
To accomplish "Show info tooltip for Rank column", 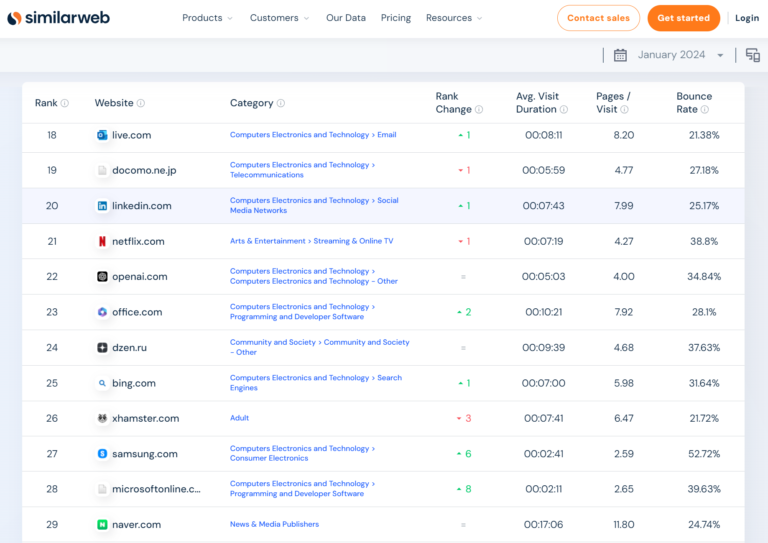I will click(65, 103).
